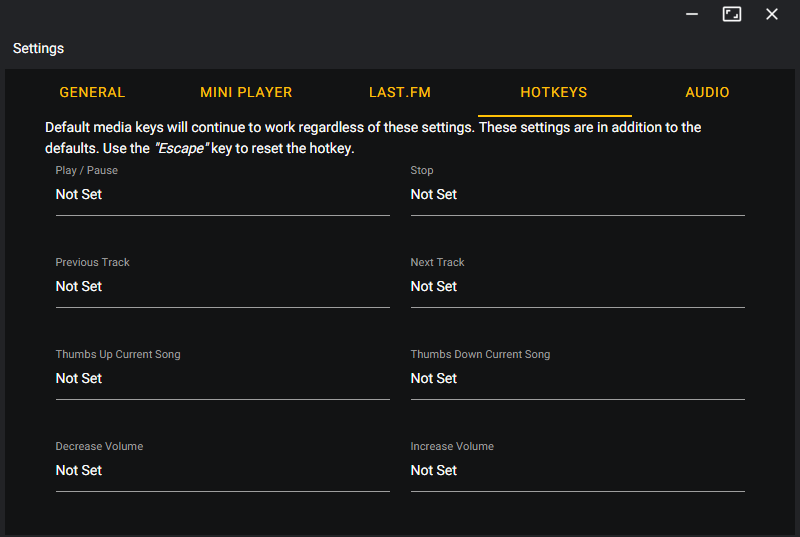This screenshot has height=537, width=800.
Task: Close the Settings window
Action: 772,14
